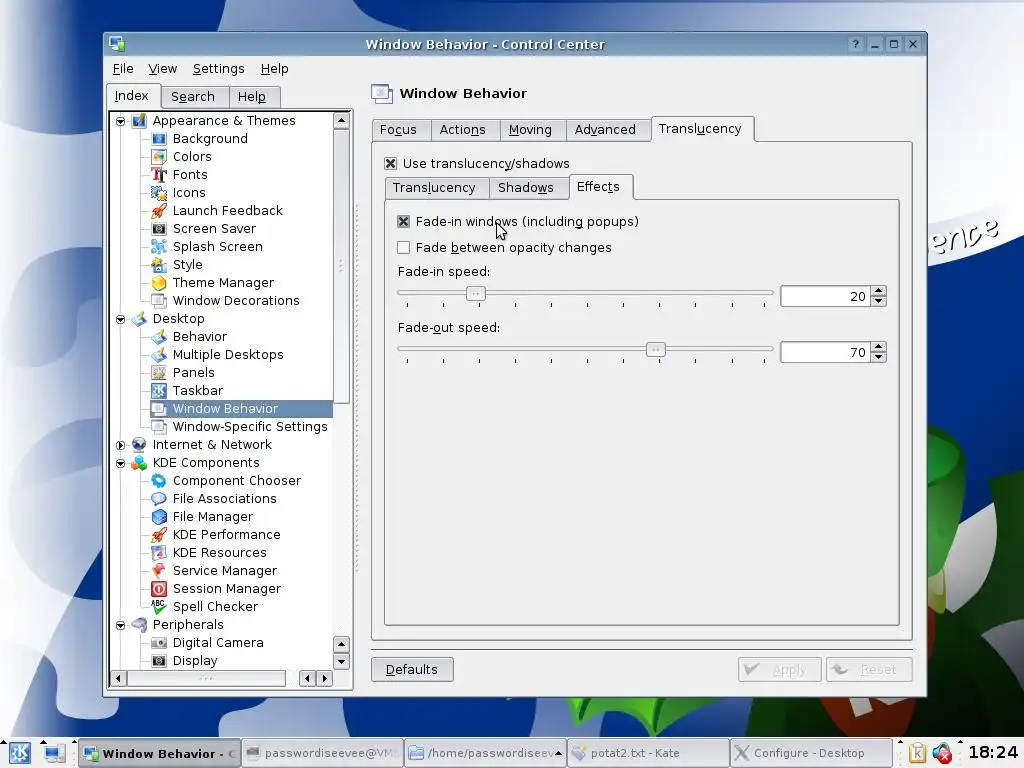Open the Taskbar module icon
Viewport: 1024px width, 768px height.
pyautogui.click(x=159, y=391)
